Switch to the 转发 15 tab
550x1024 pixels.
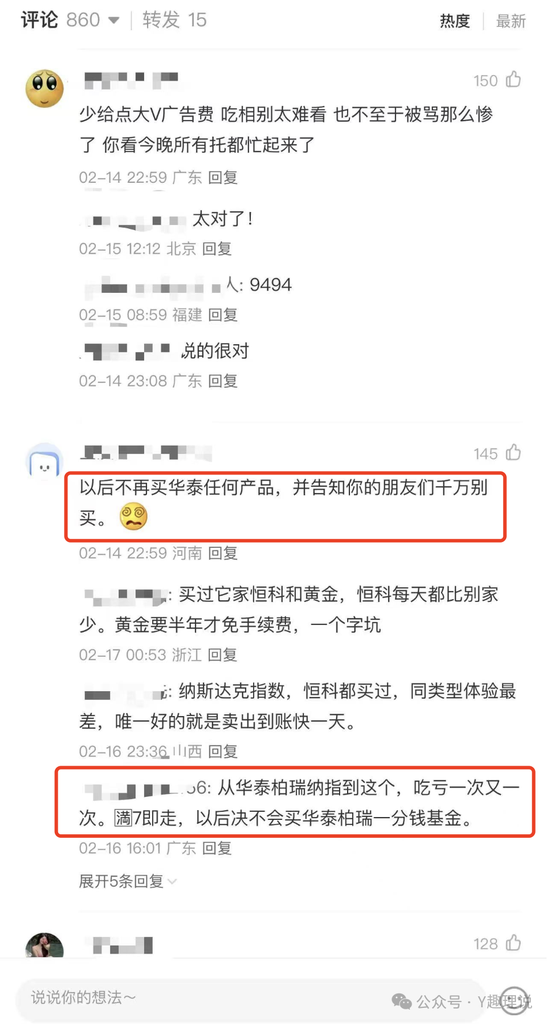coord(174,20)
